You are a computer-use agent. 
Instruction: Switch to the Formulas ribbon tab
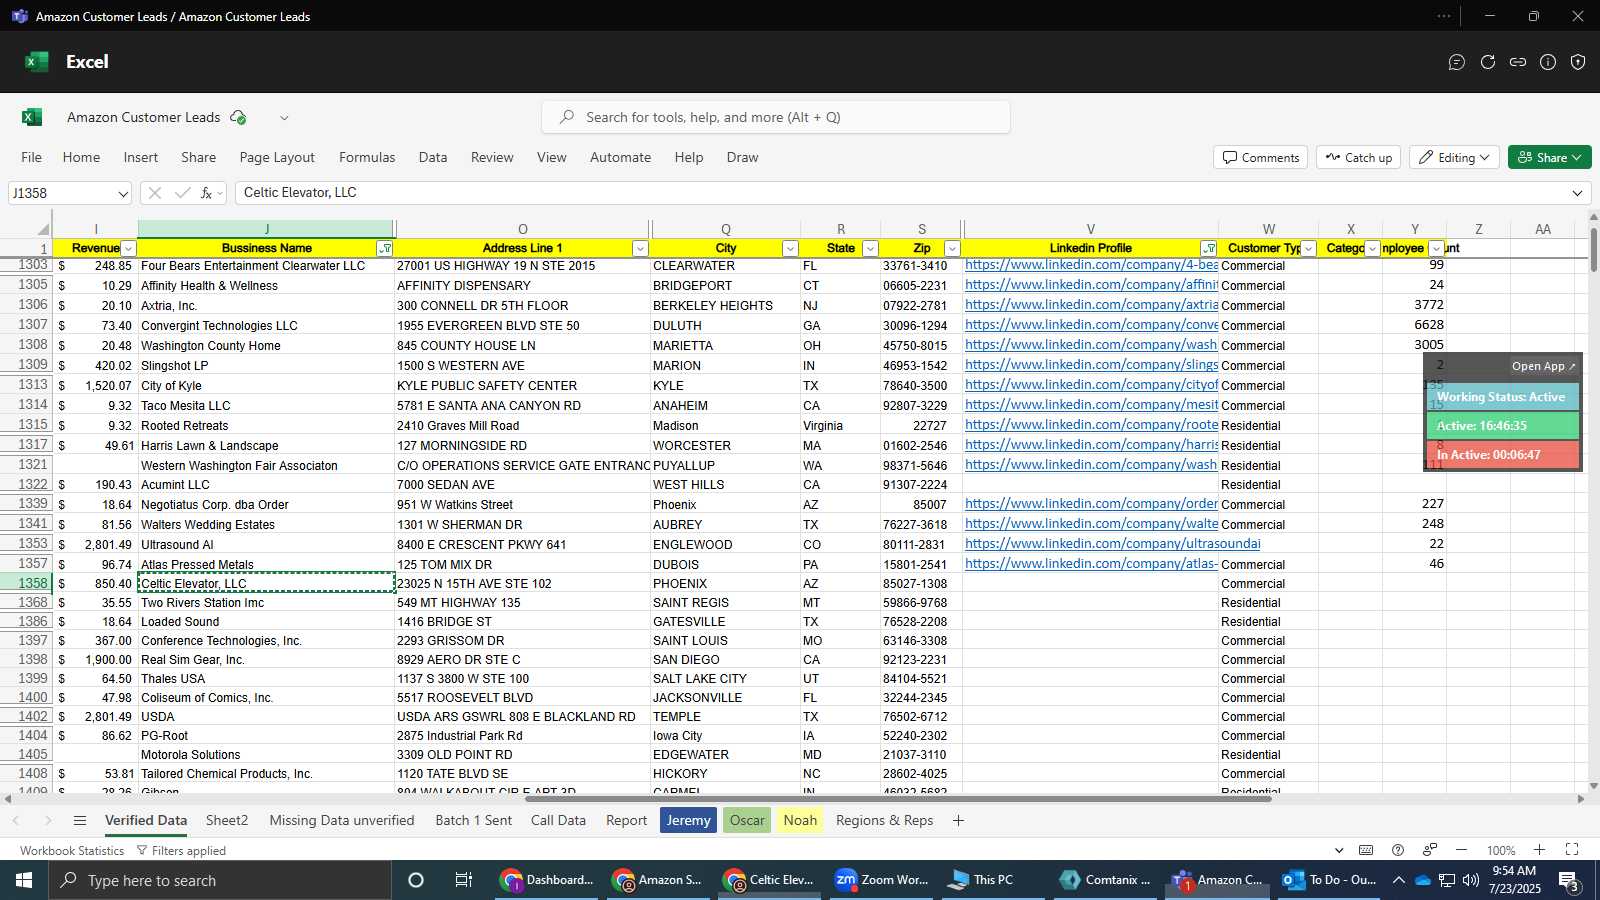(x=367, y=158)
